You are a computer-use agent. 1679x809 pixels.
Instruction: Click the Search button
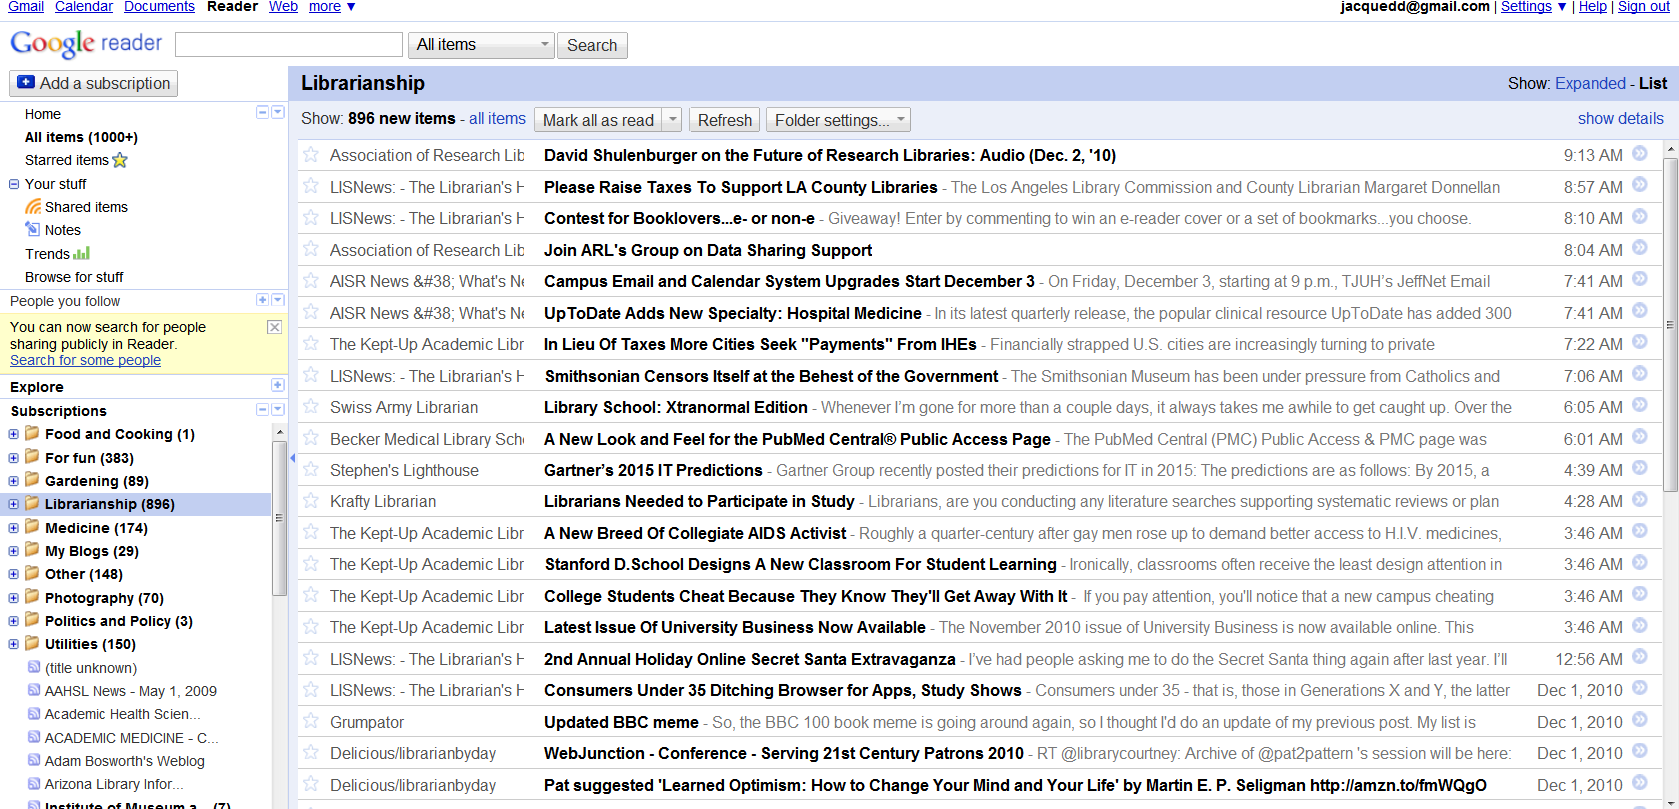pos(592,45)
